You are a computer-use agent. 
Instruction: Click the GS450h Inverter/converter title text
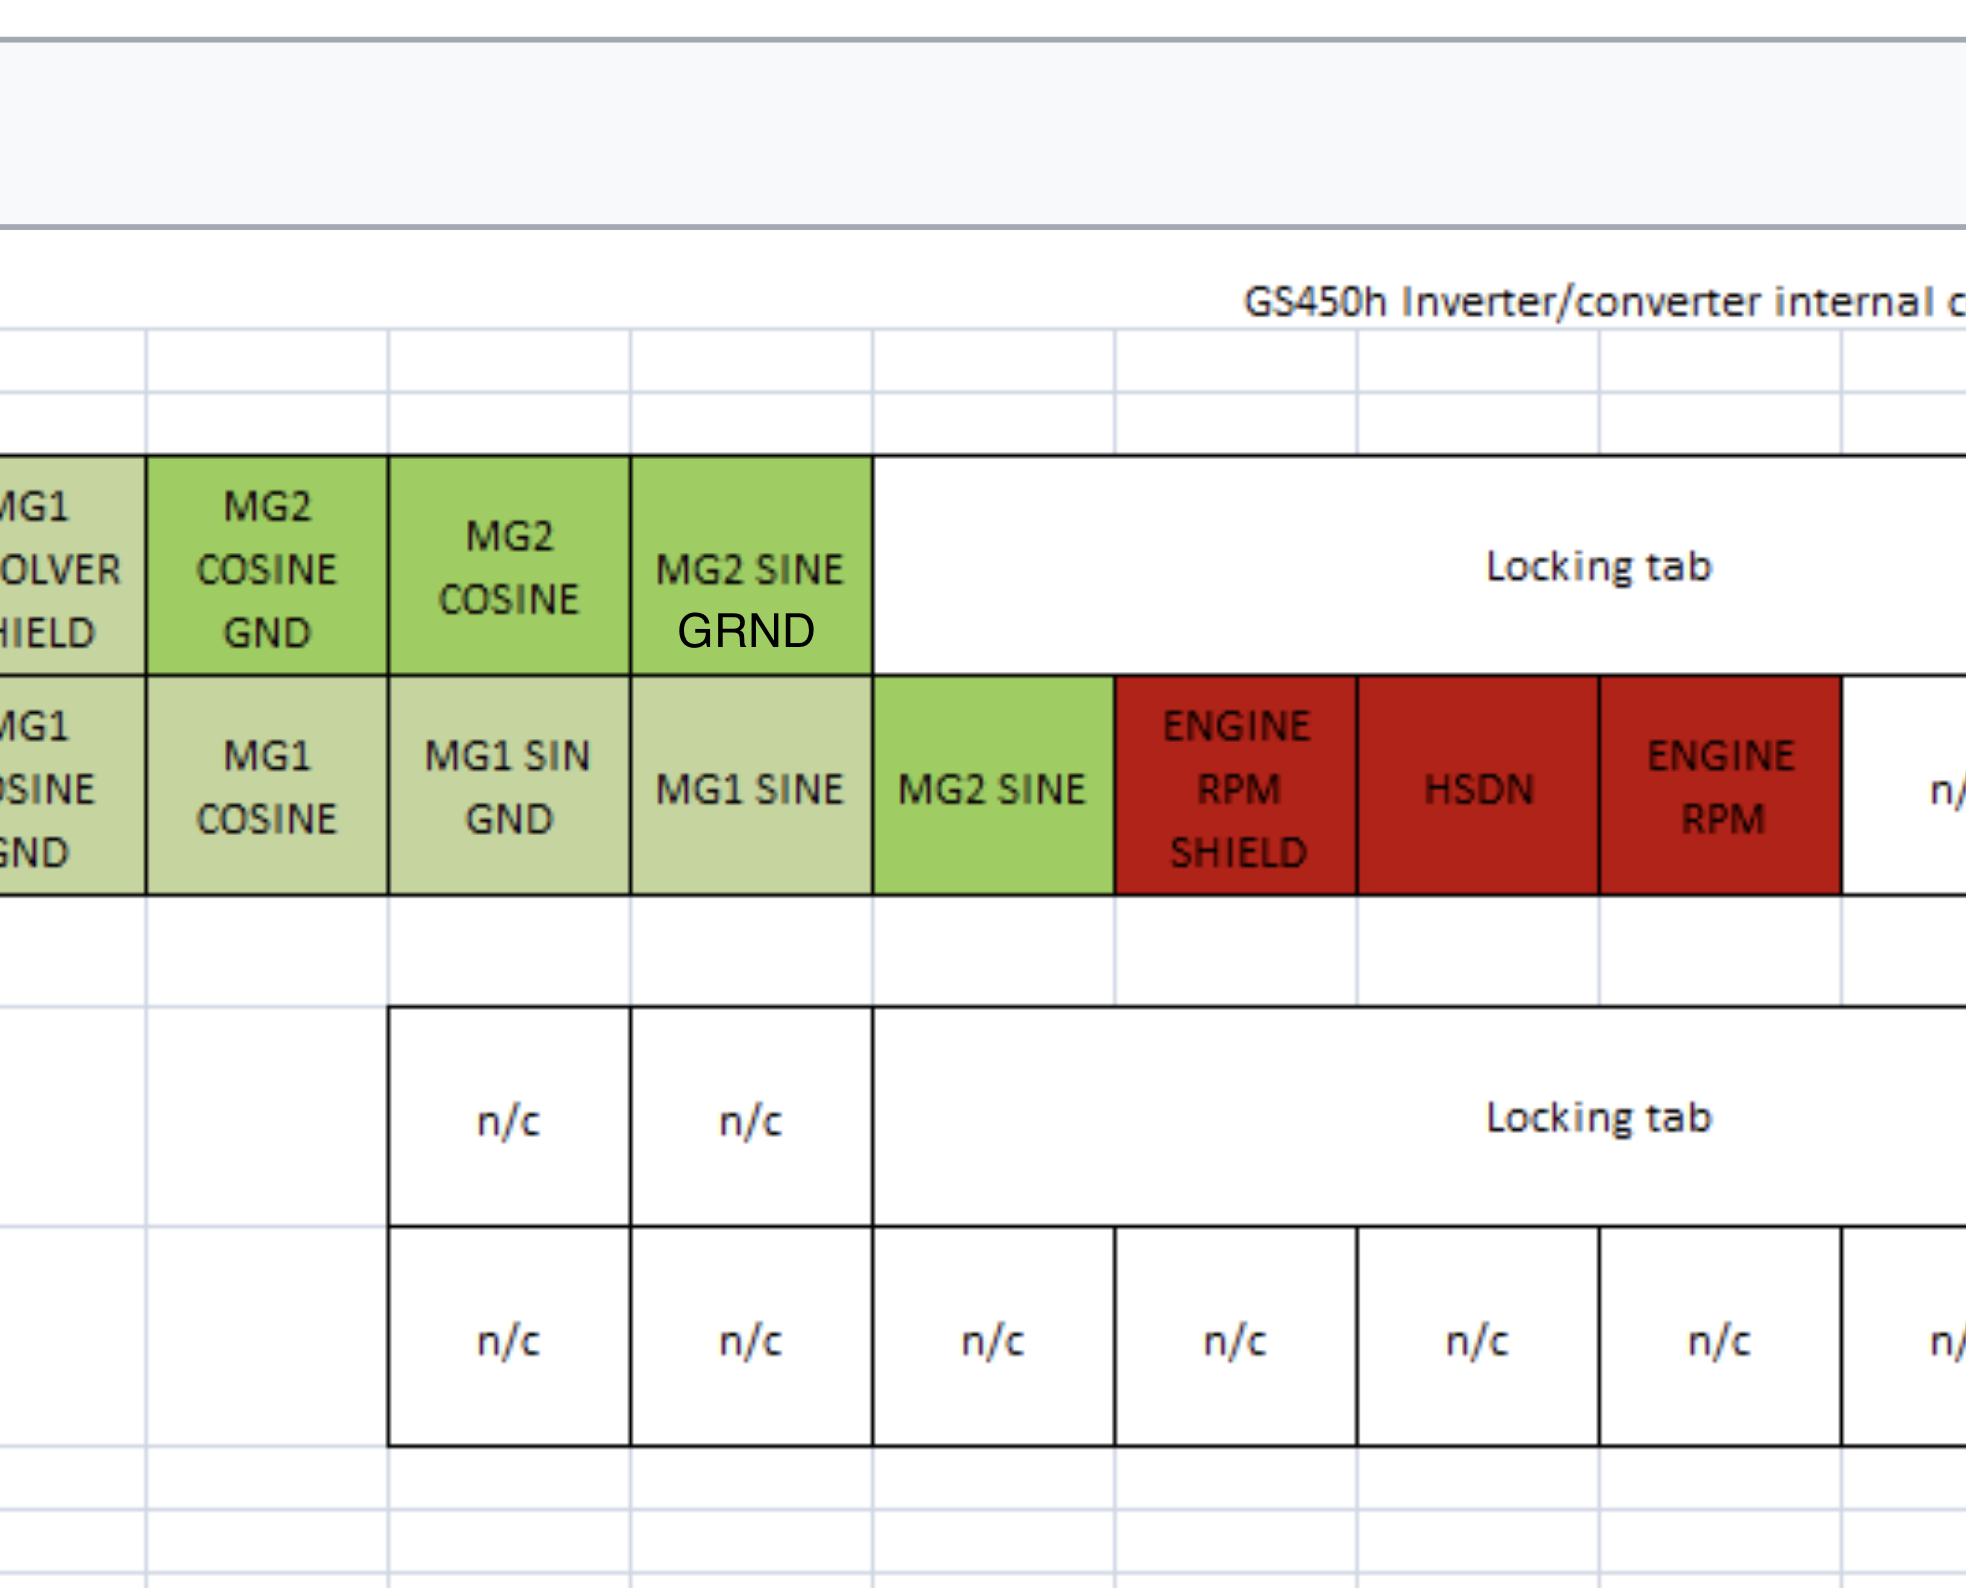(1600, 301)
